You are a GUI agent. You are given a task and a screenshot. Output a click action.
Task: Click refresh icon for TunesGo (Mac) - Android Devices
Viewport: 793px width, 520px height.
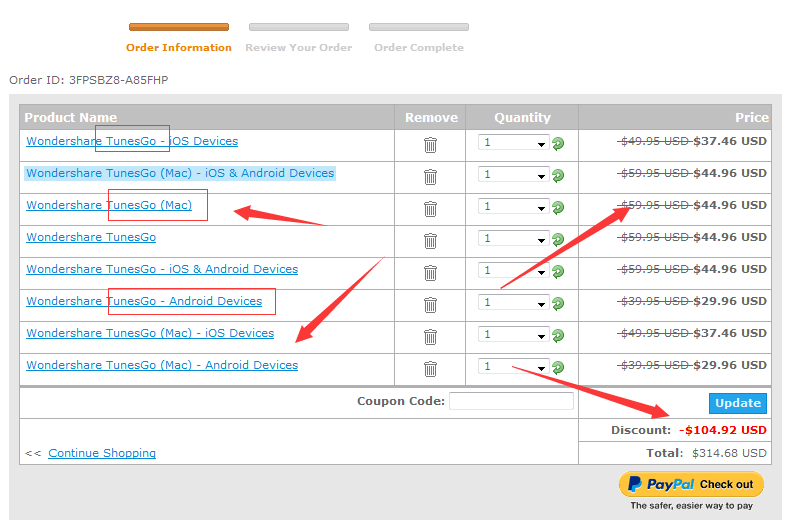coord(558,367)
